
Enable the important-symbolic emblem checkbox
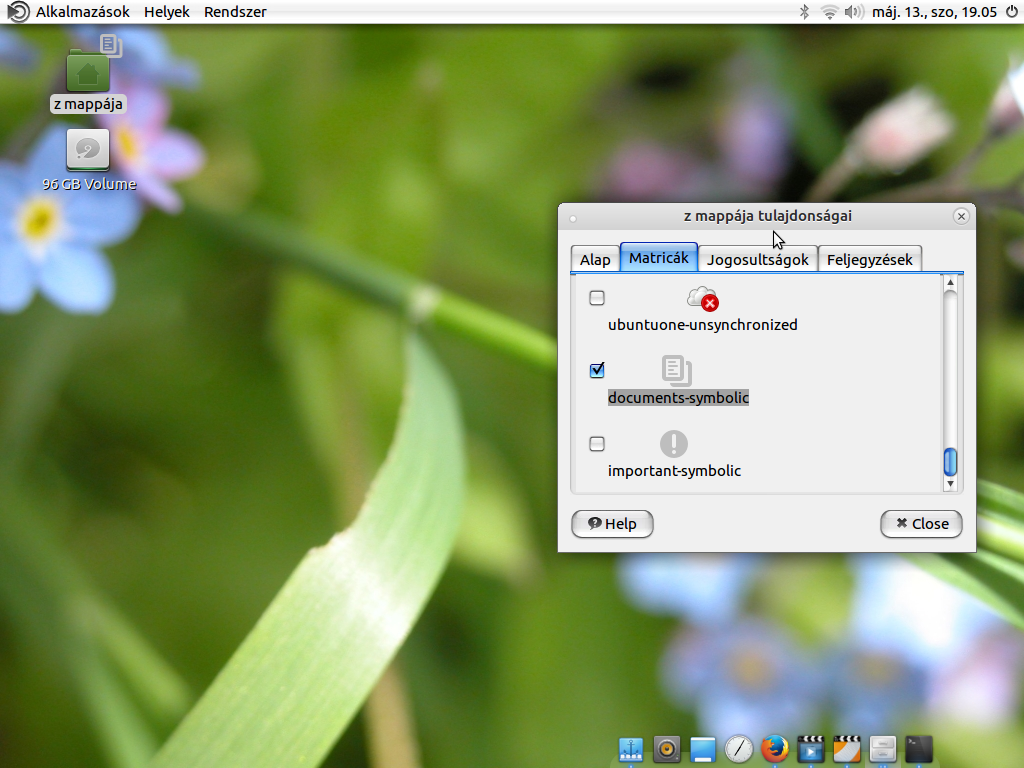point(597,444)
